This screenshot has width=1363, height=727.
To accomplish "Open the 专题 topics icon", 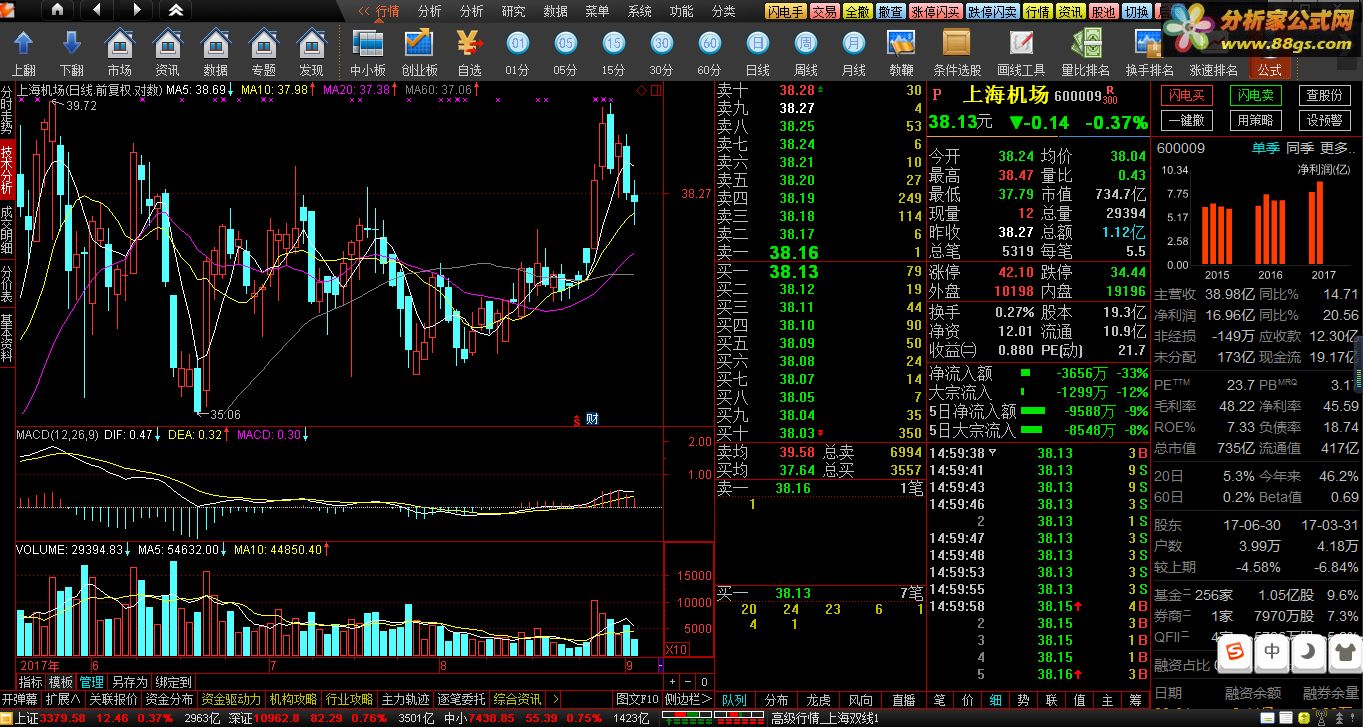I will [263, 52].
